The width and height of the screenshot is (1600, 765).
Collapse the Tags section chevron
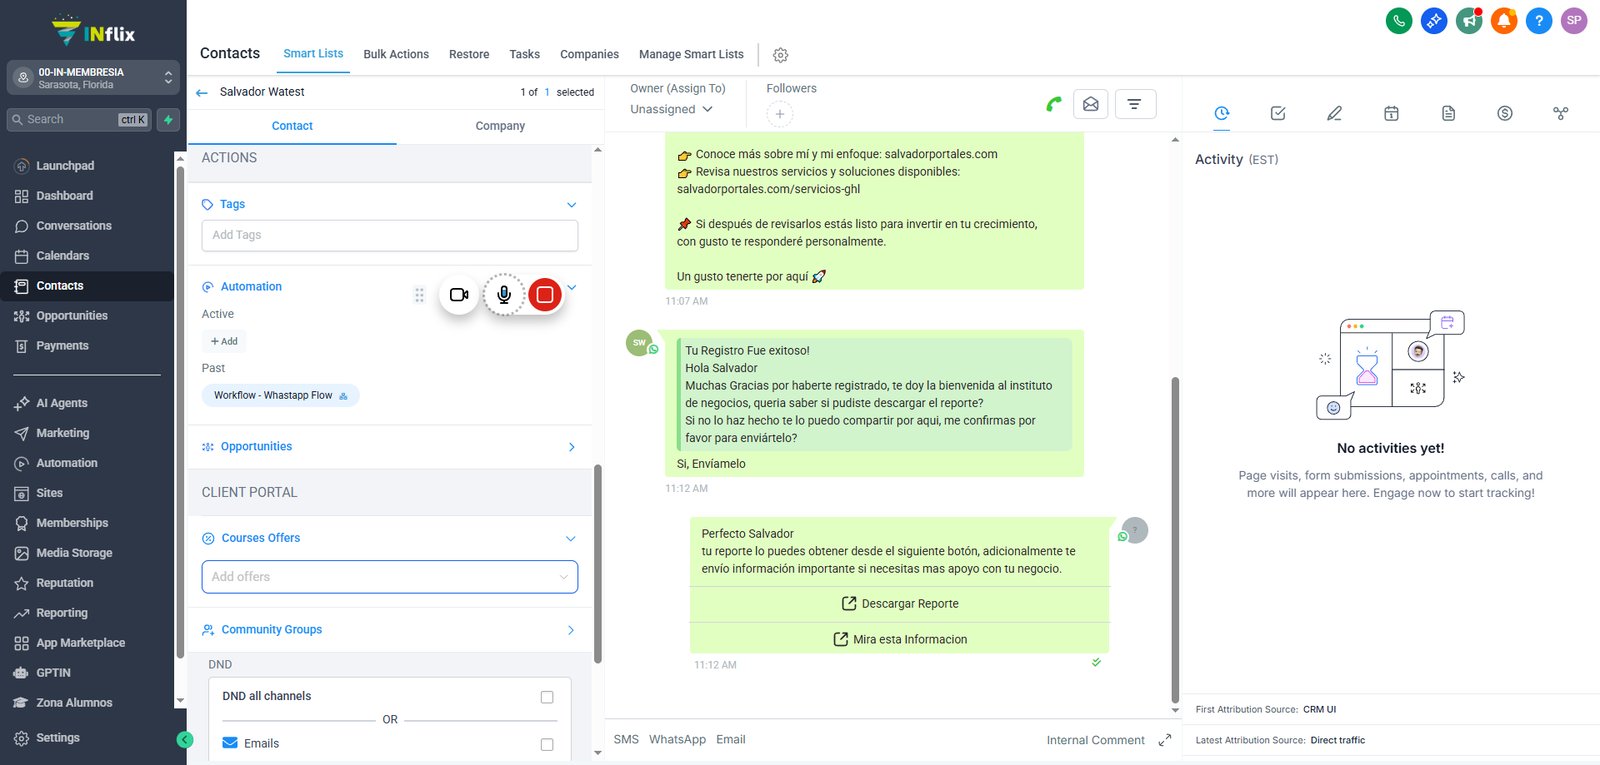(572, 205)
